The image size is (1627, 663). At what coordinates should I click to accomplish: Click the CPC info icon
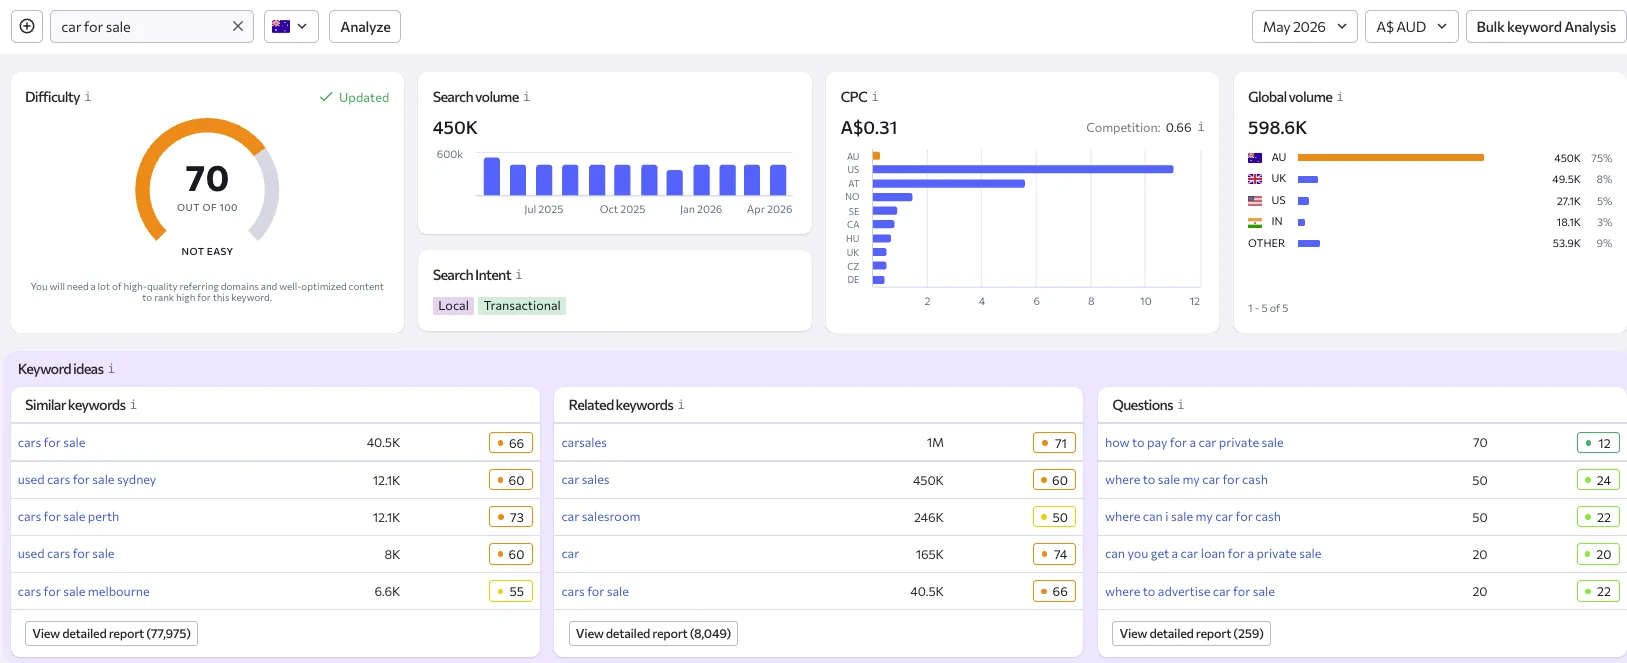click(875, 97)
